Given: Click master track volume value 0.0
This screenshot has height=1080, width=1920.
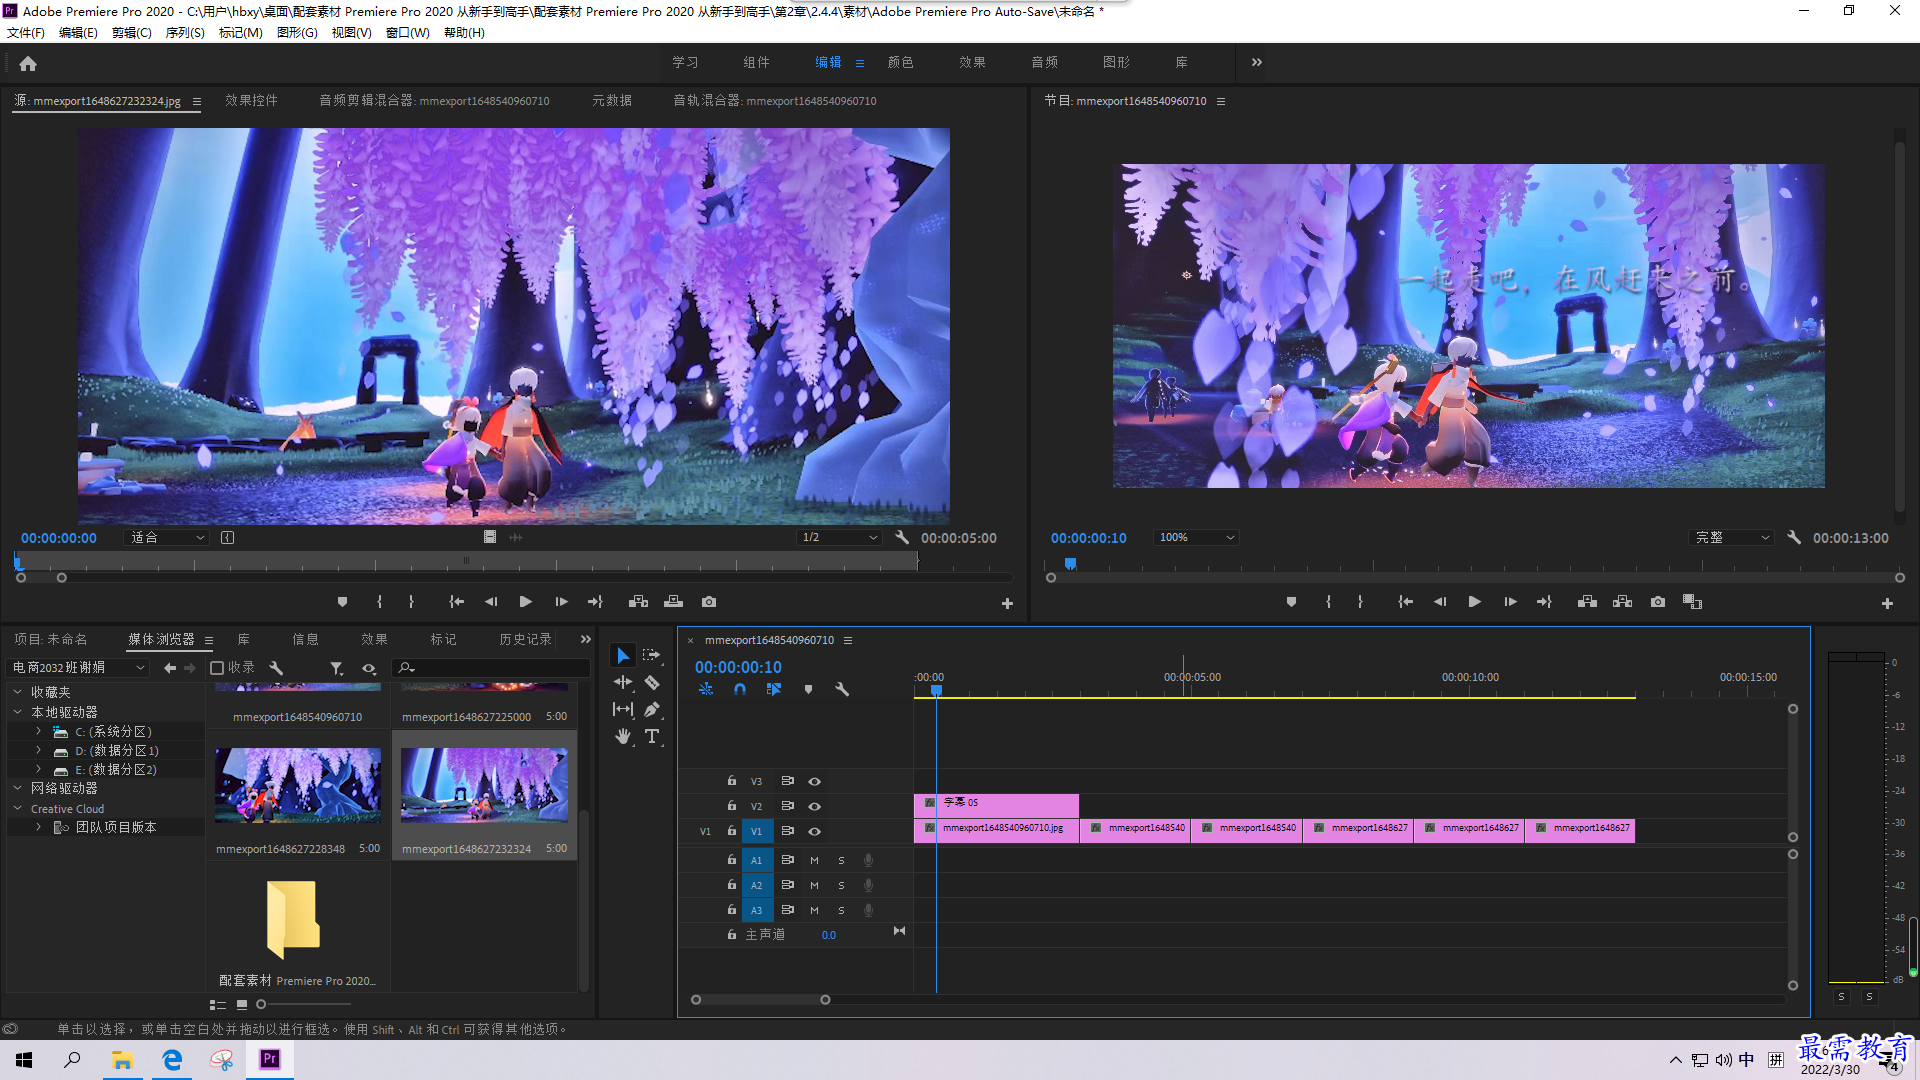Looking at the screenshot, I should tap(829, 935).
